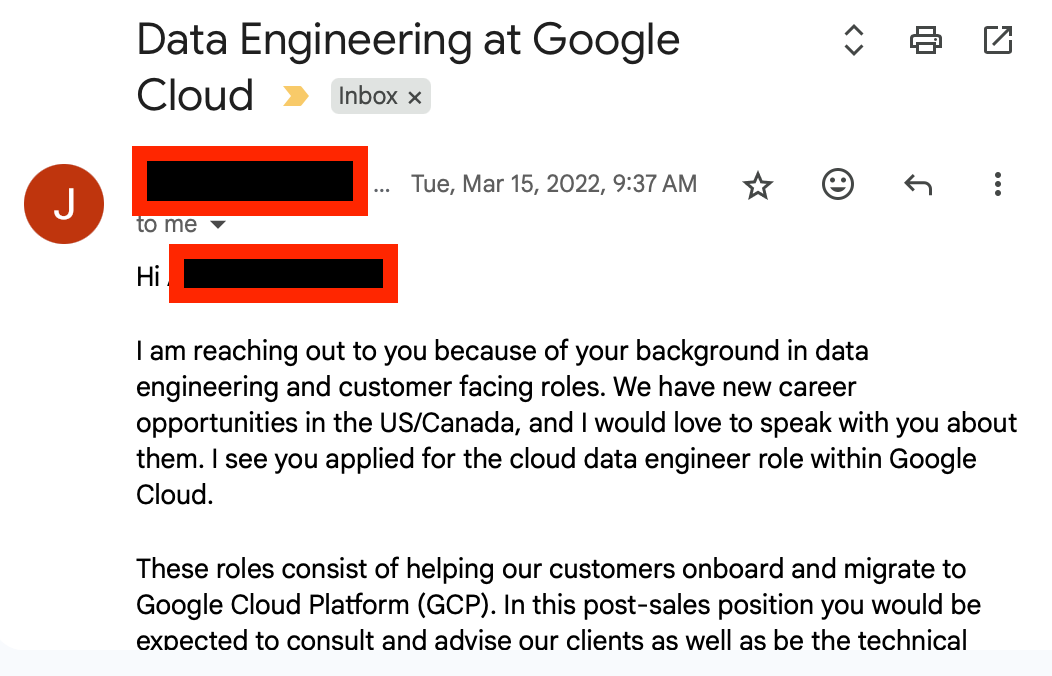Click the "Hi" greeting word

[x=148, y=276]
